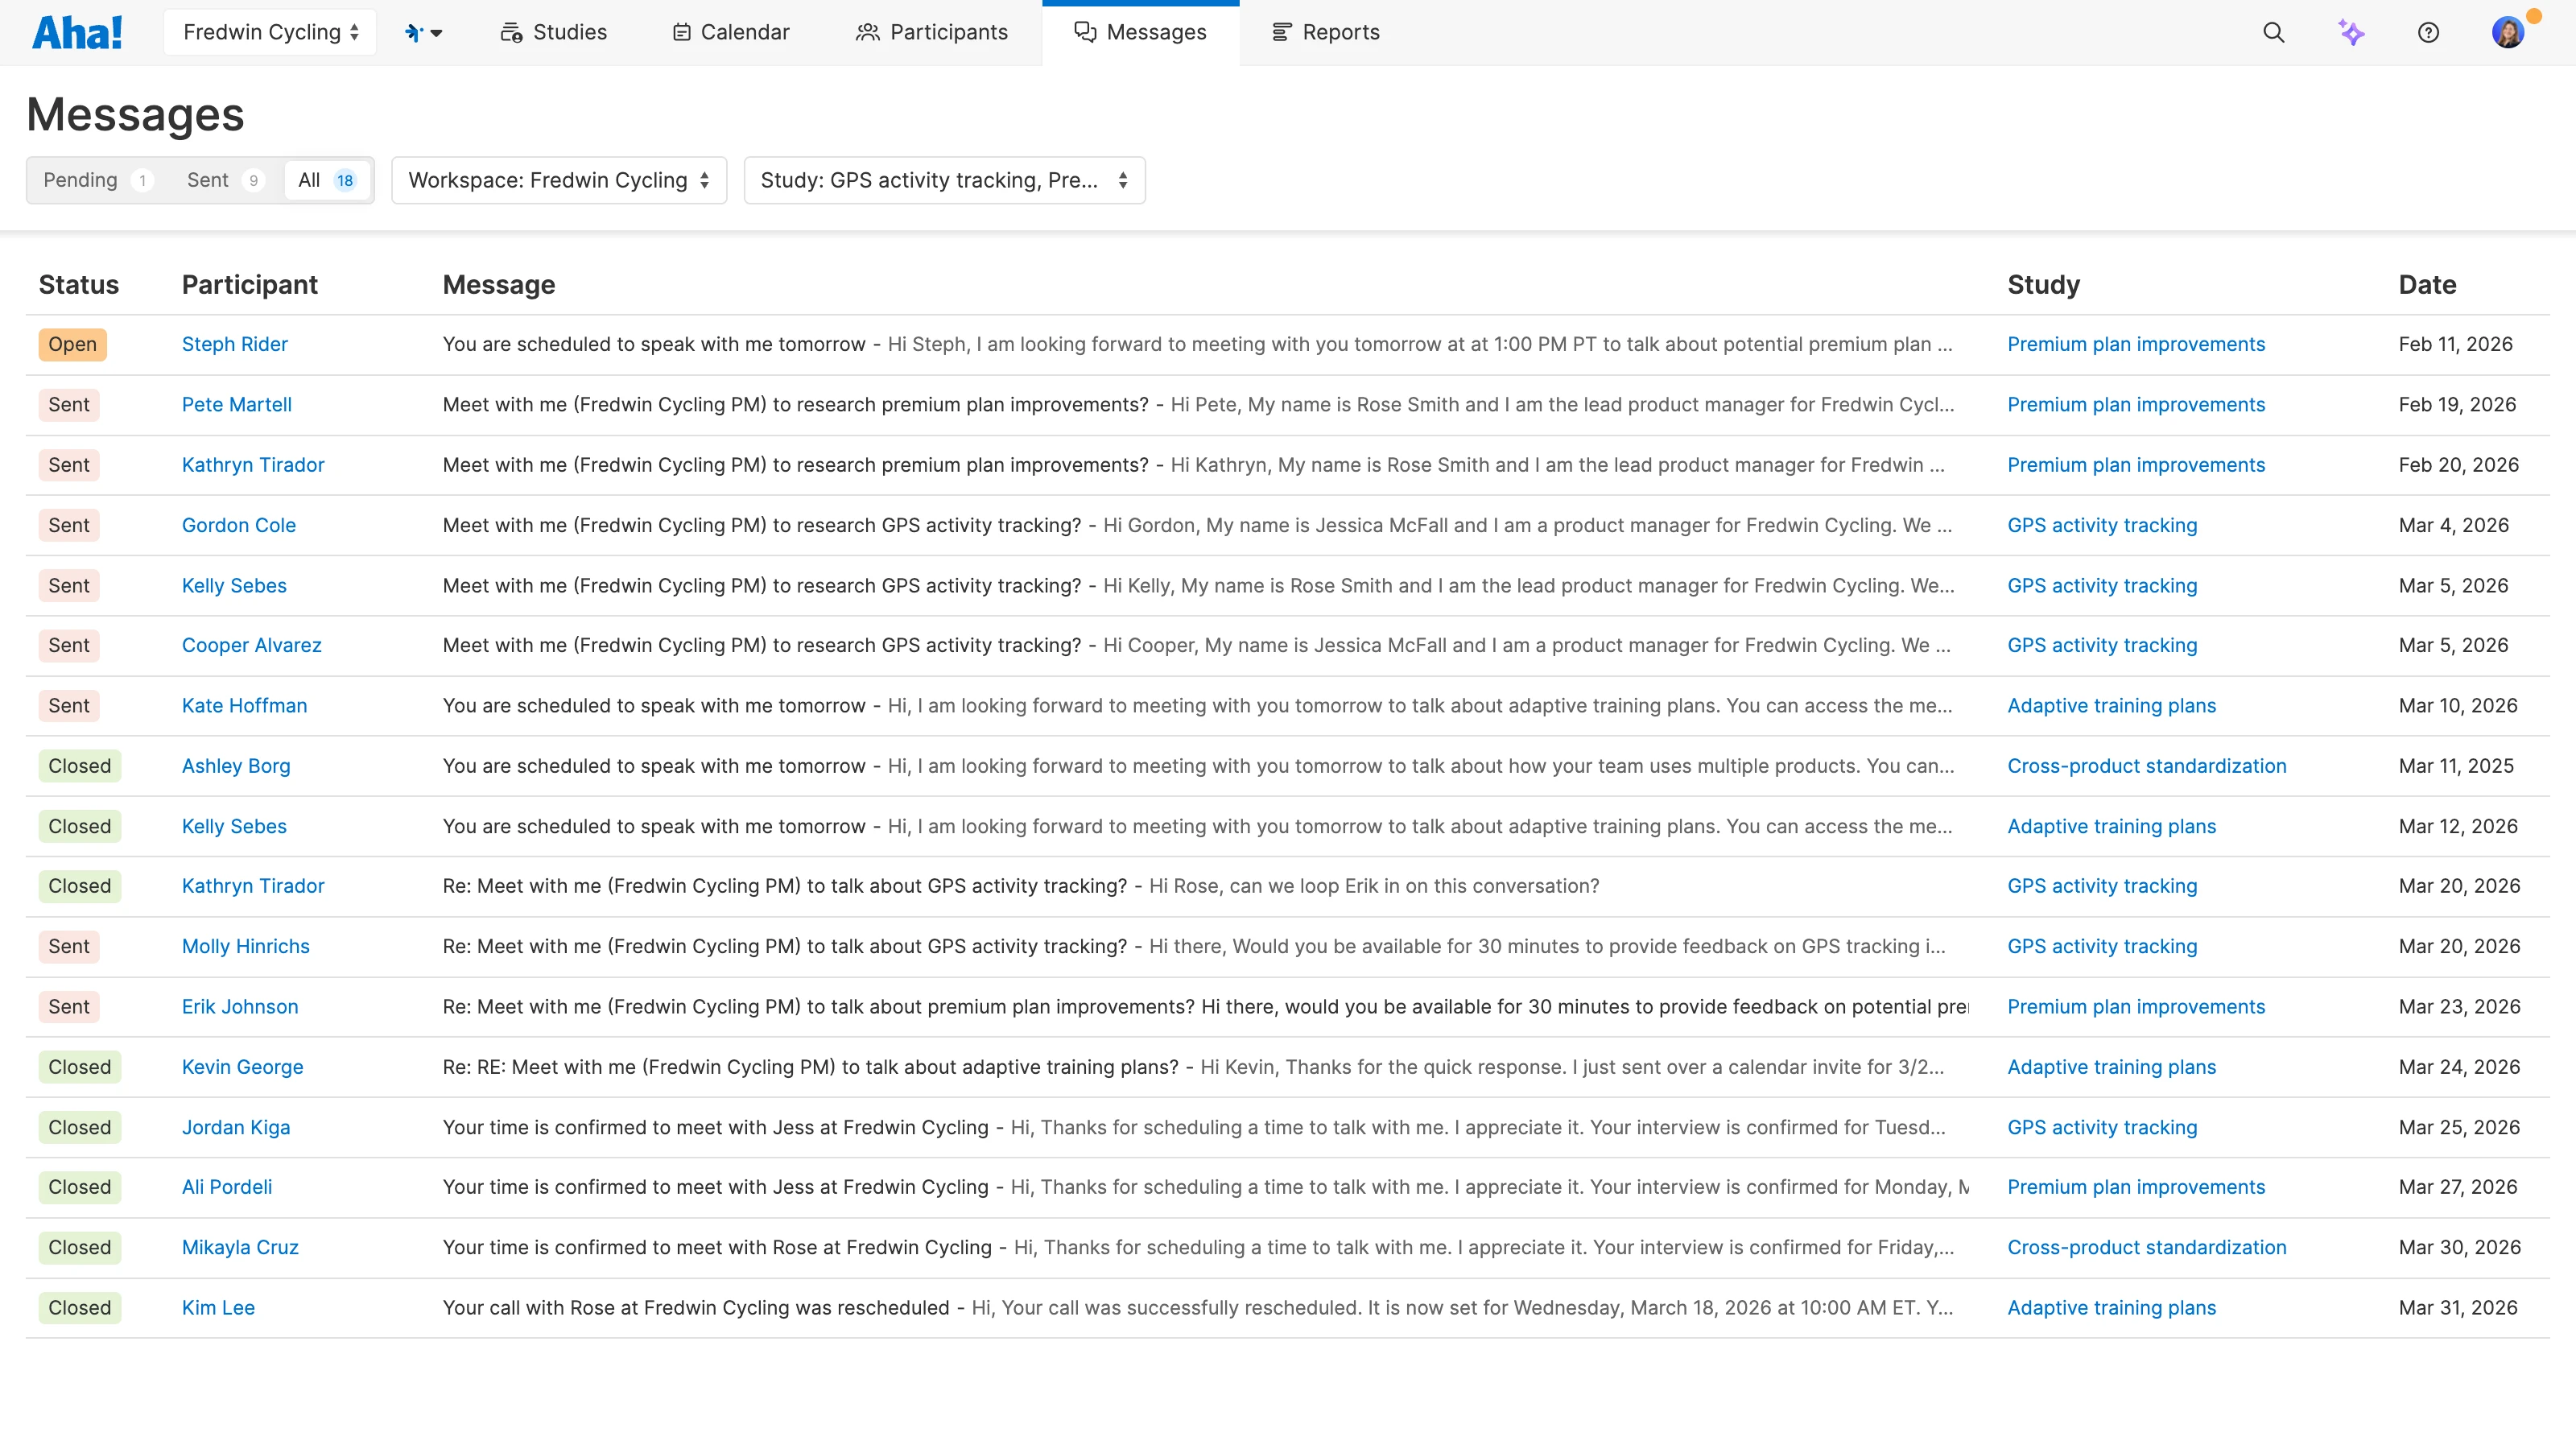
Task: Click the Participants navigation icon
Action: point(868,31)
